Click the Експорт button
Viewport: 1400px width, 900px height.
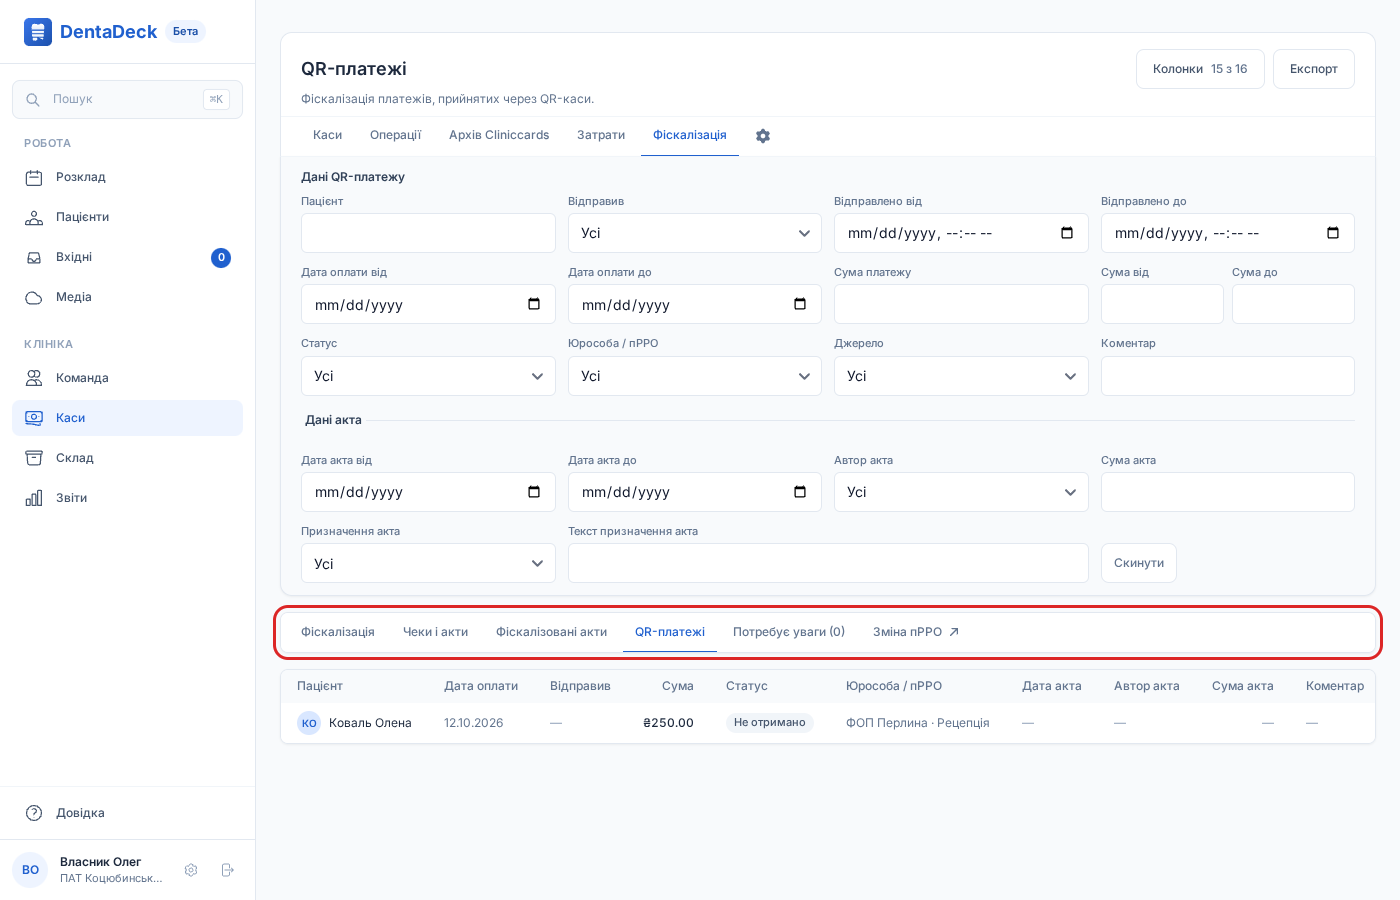pyautogui.click(x=1314, y=69)
